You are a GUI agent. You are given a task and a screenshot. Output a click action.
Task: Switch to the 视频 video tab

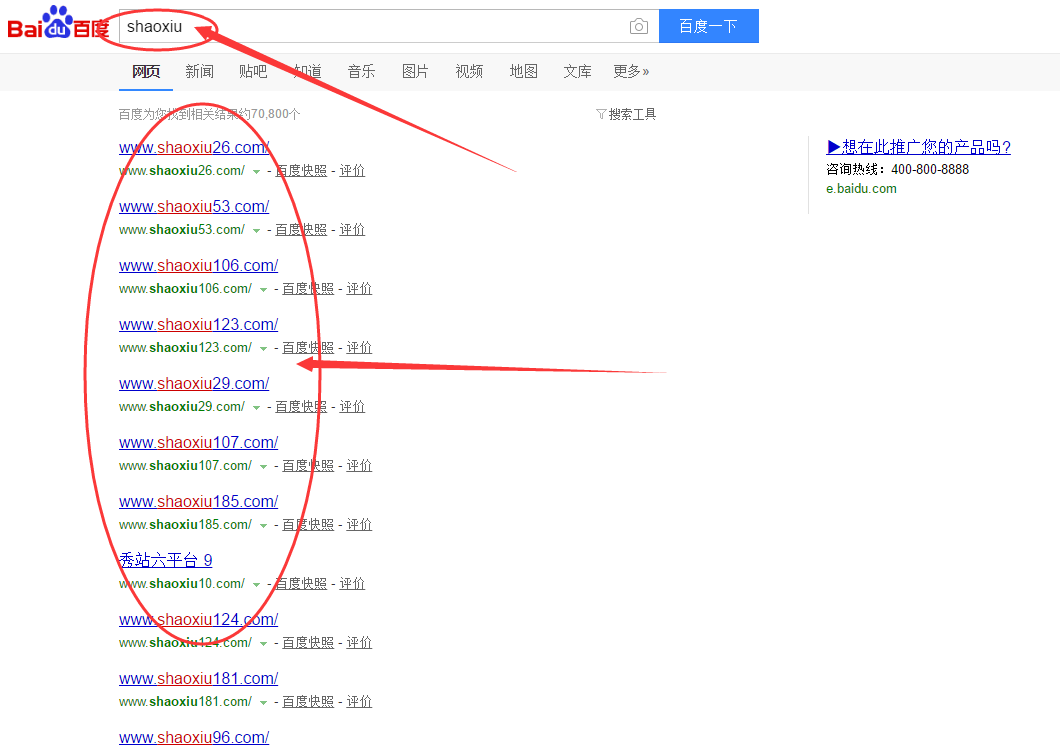[x=469, y=71]
